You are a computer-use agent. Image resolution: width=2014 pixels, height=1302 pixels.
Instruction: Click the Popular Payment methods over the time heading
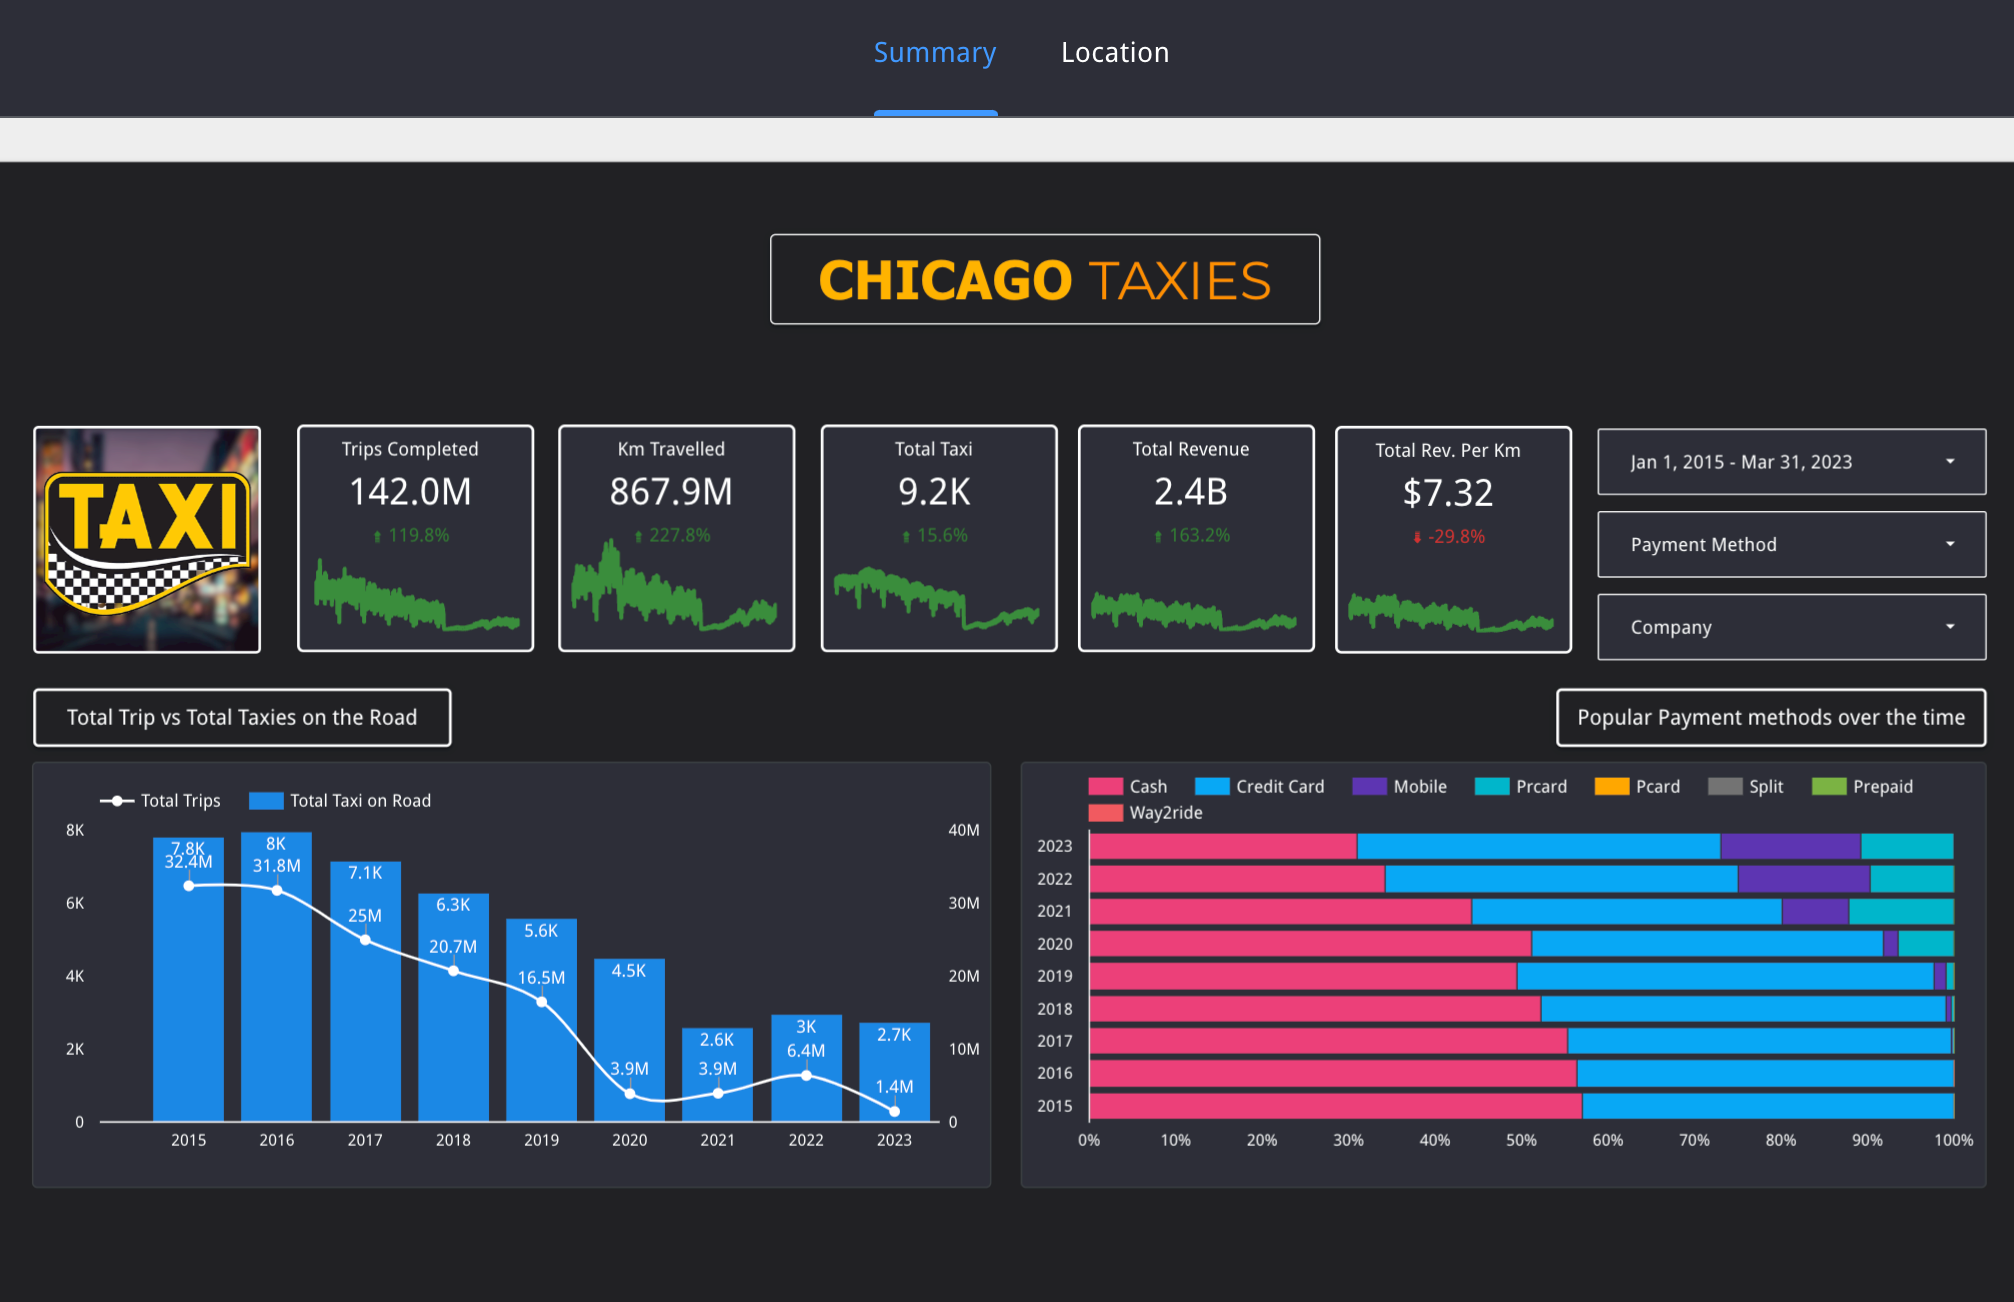click(x=1771, y=718)
